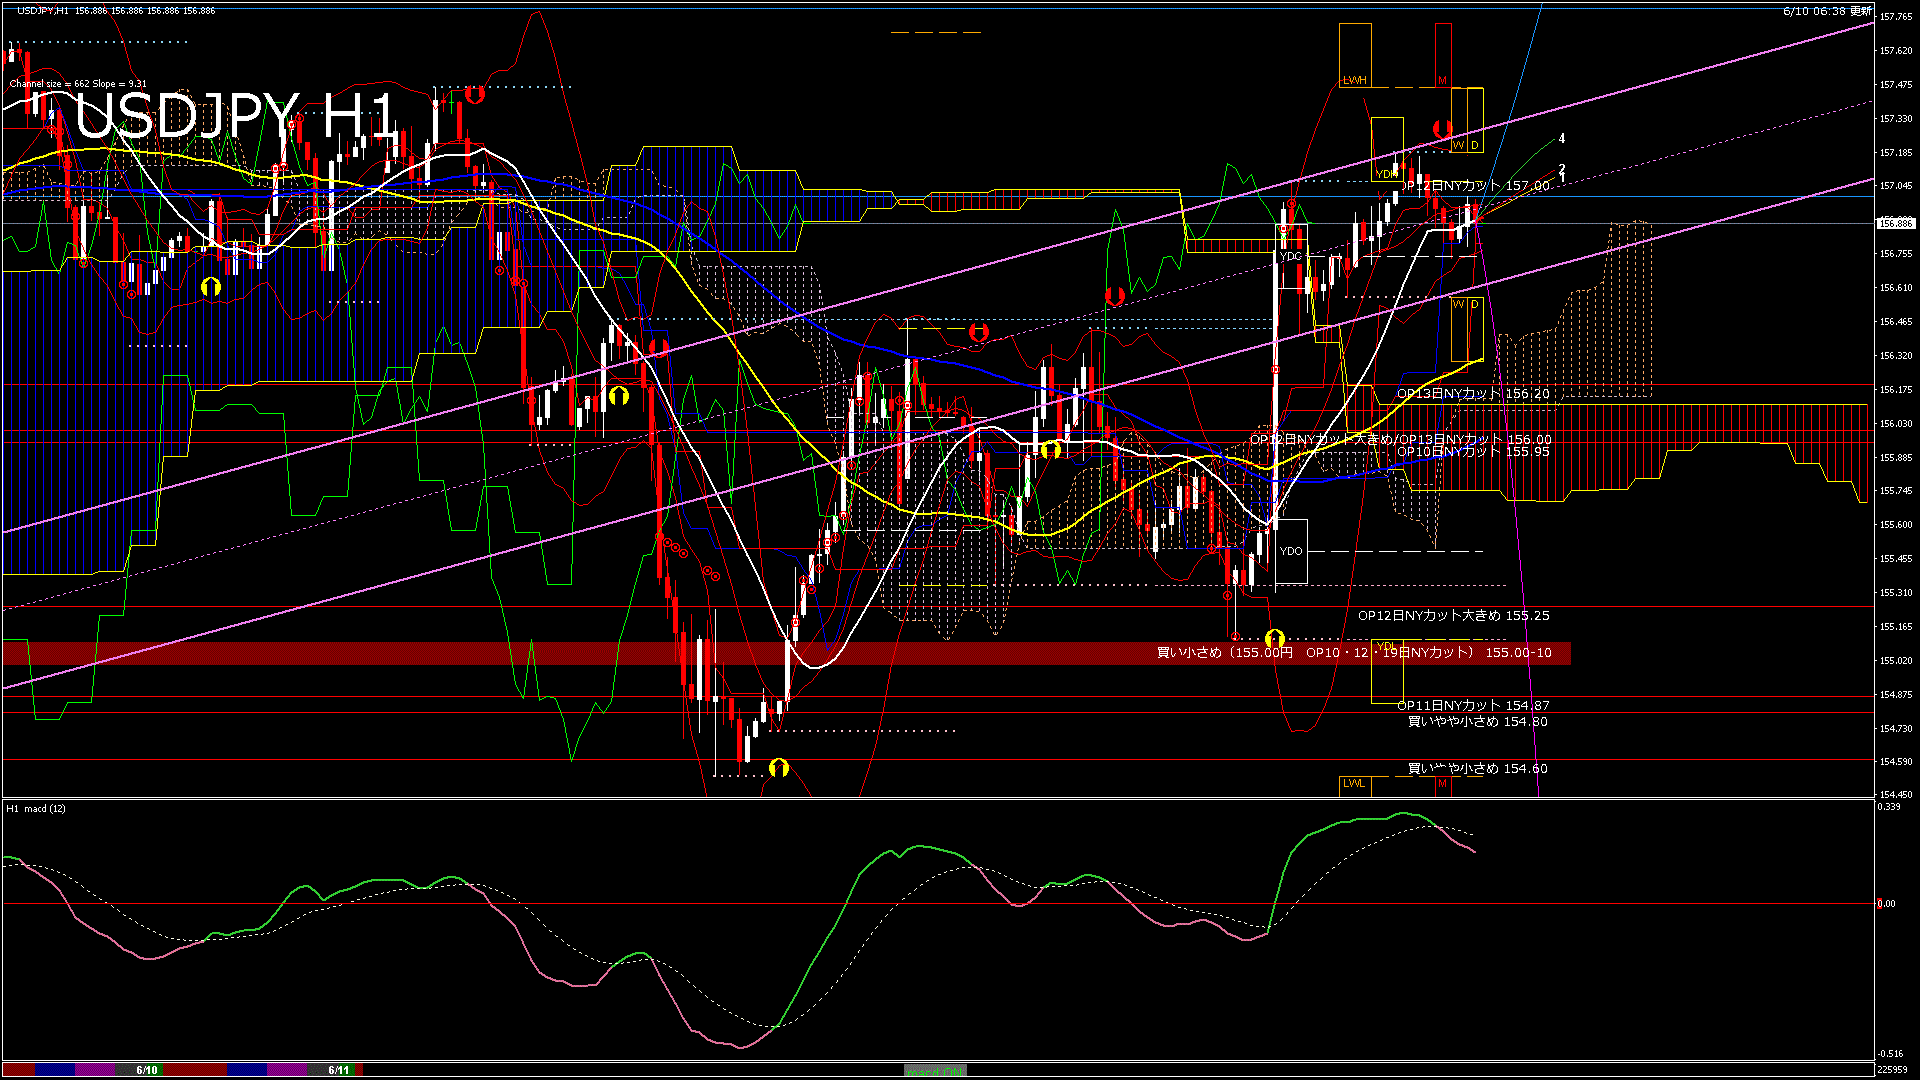Click red down-arrow marker above upper W D boxes
This screenshot has height=1080, width=1920.
coord(1442,128)
